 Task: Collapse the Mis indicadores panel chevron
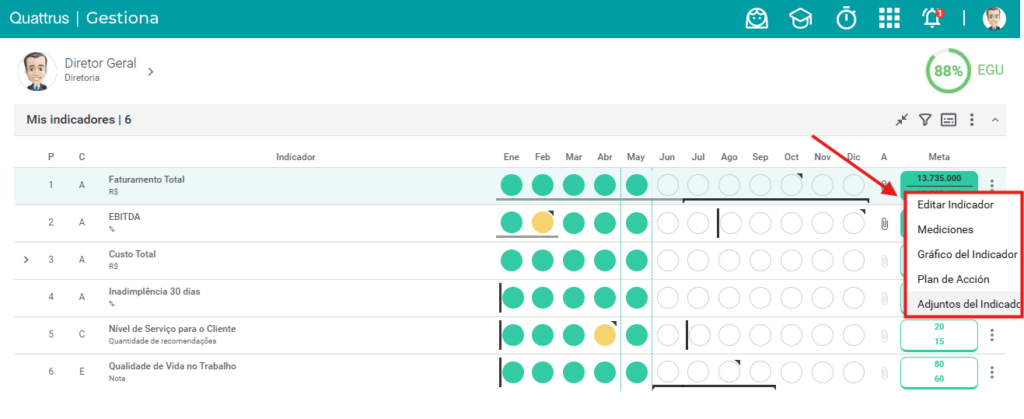point(995,119)
